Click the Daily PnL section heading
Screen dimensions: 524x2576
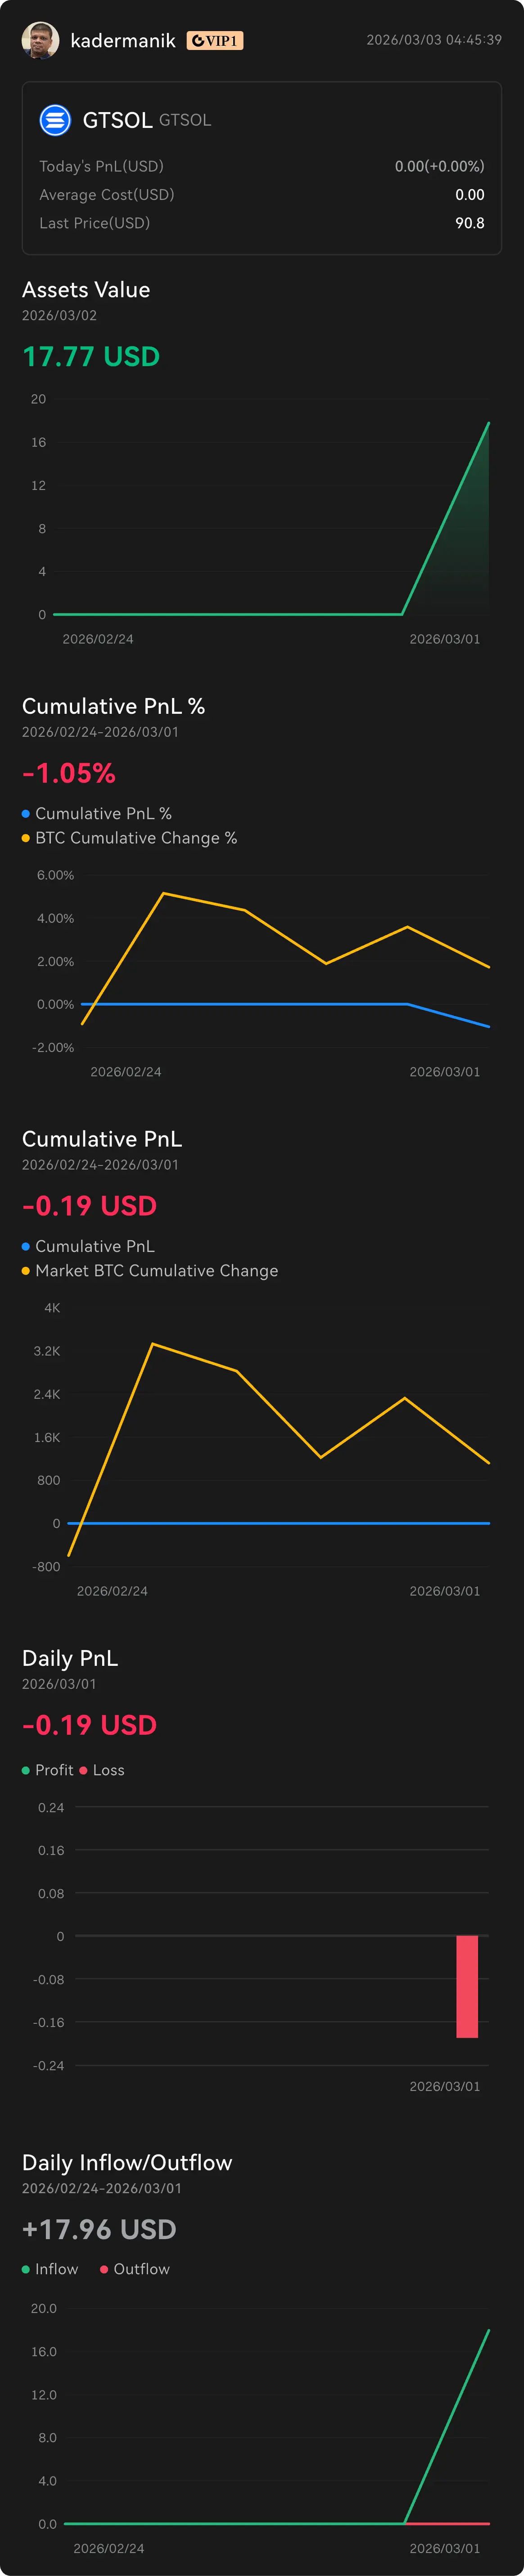[70, 1658]
